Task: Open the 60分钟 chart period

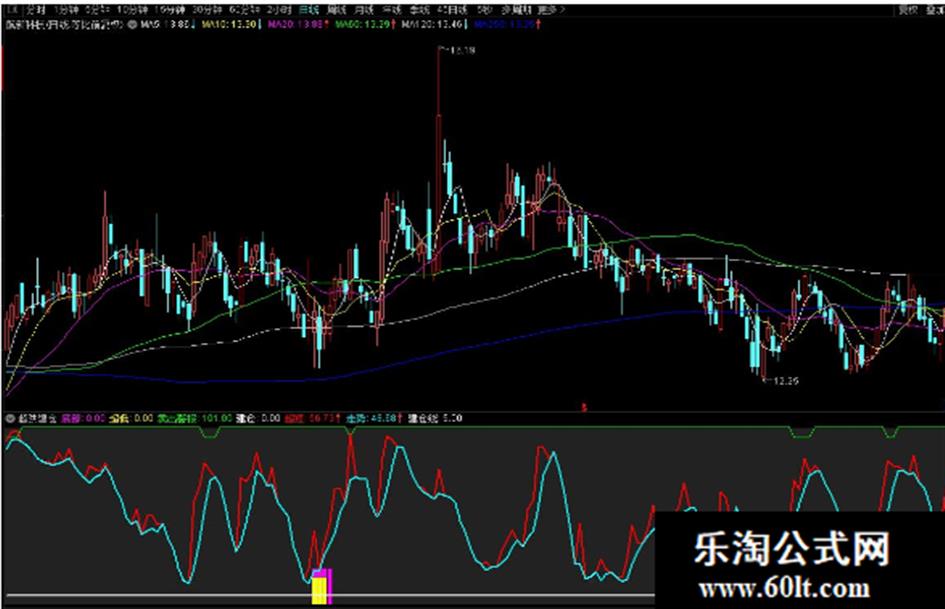Action: click(245, 10)
